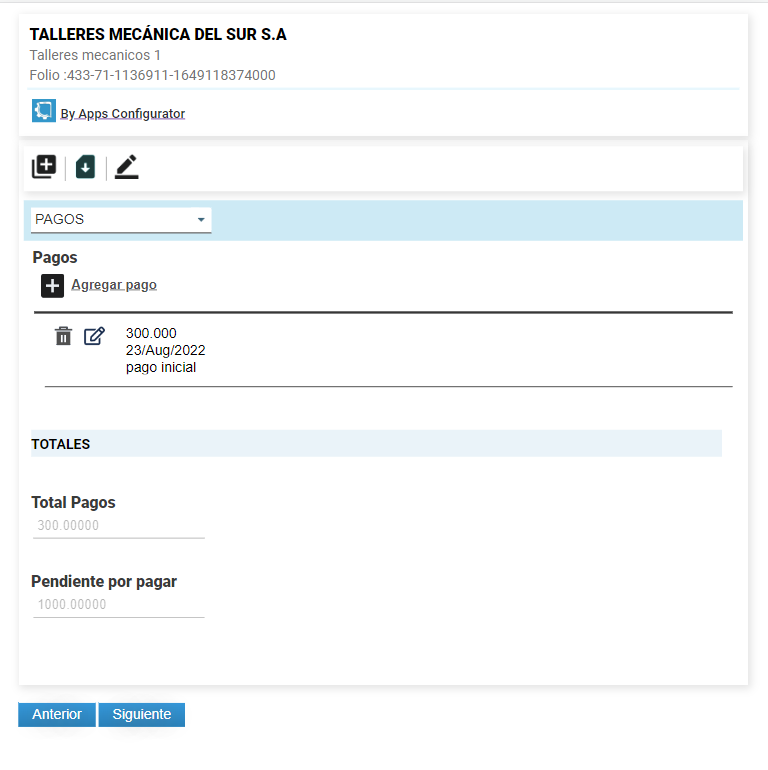Click the Siguiente button

142,714
